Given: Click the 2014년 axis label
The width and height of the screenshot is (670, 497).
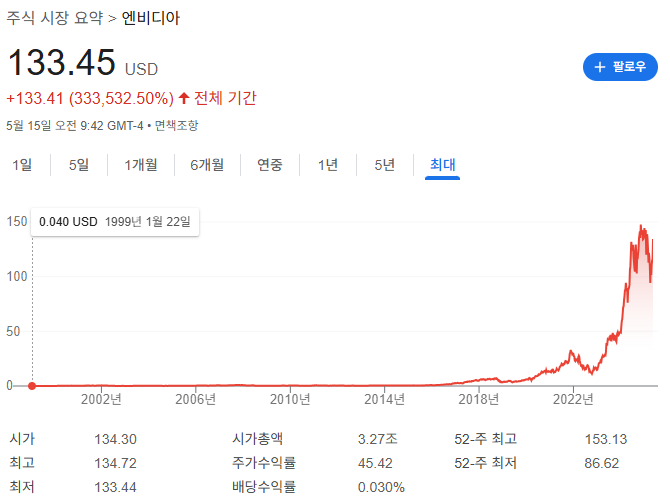Looking at the screenshot, I should [x=385, y=399].
